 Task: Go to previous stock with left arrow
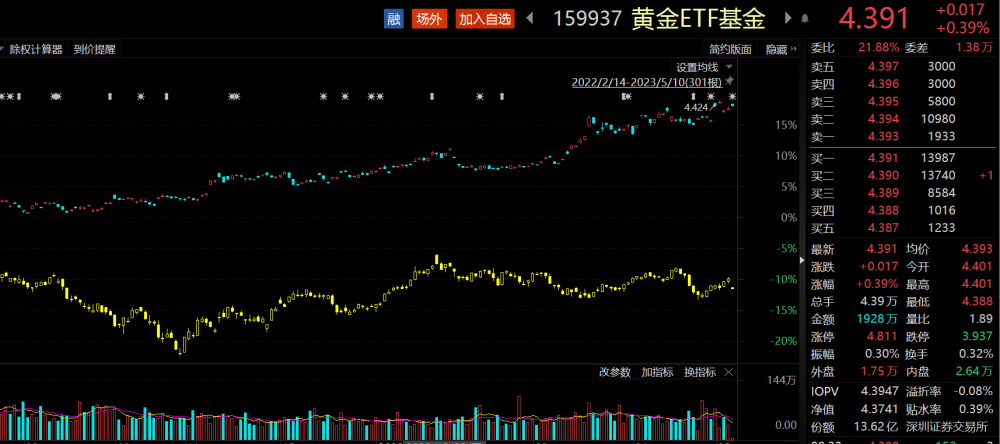pyautogui.click(x=529, y=18)
